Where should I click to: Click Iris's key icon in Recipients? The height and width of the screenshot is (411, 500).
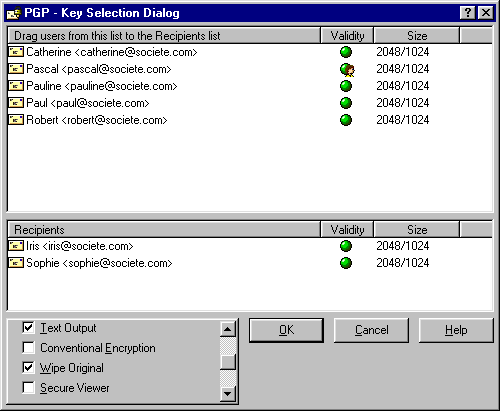click(x=16, y=246)
